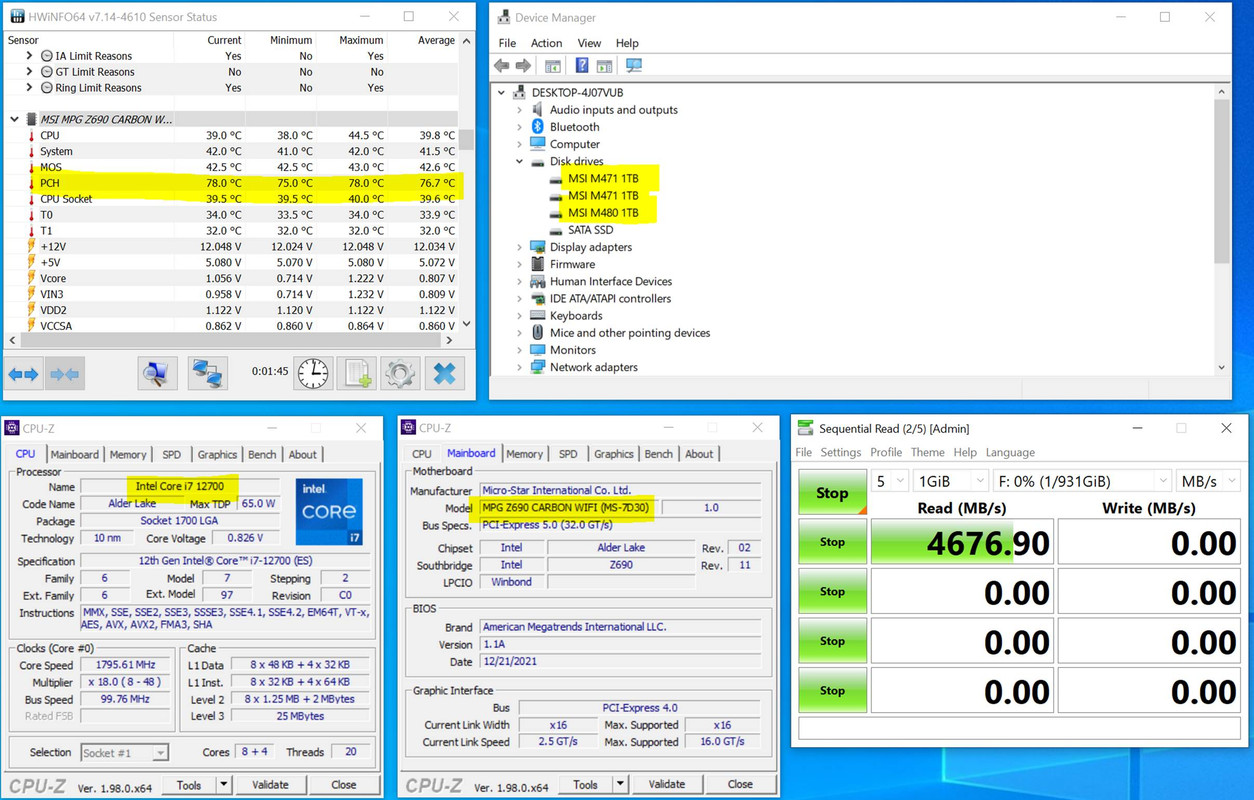
Task: Open View menu in Device Manager
Action: pos(589,43)
